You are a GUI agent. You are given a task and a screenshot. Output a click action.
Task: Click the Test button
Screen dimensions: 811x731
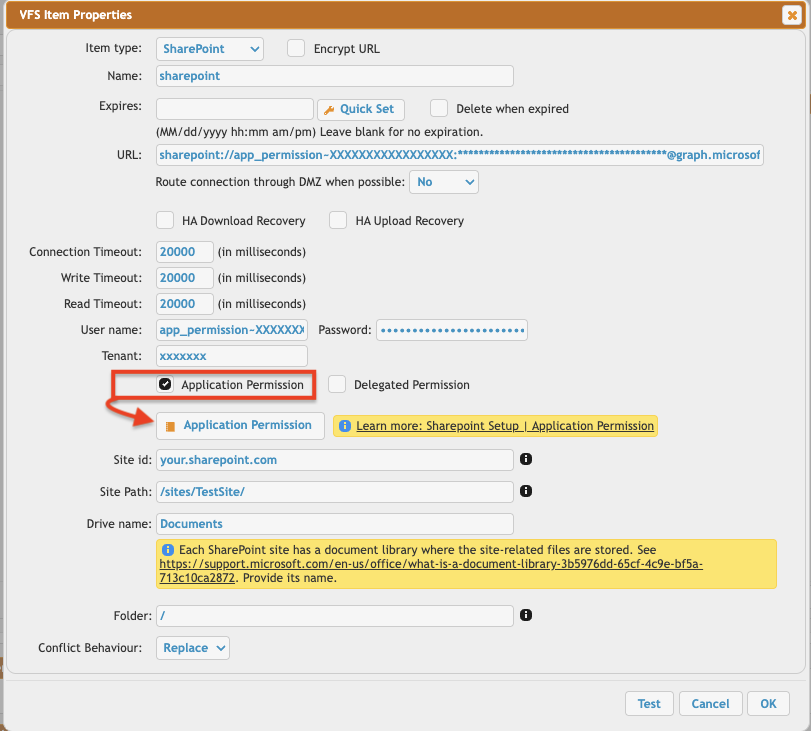[x=649, y=704]
